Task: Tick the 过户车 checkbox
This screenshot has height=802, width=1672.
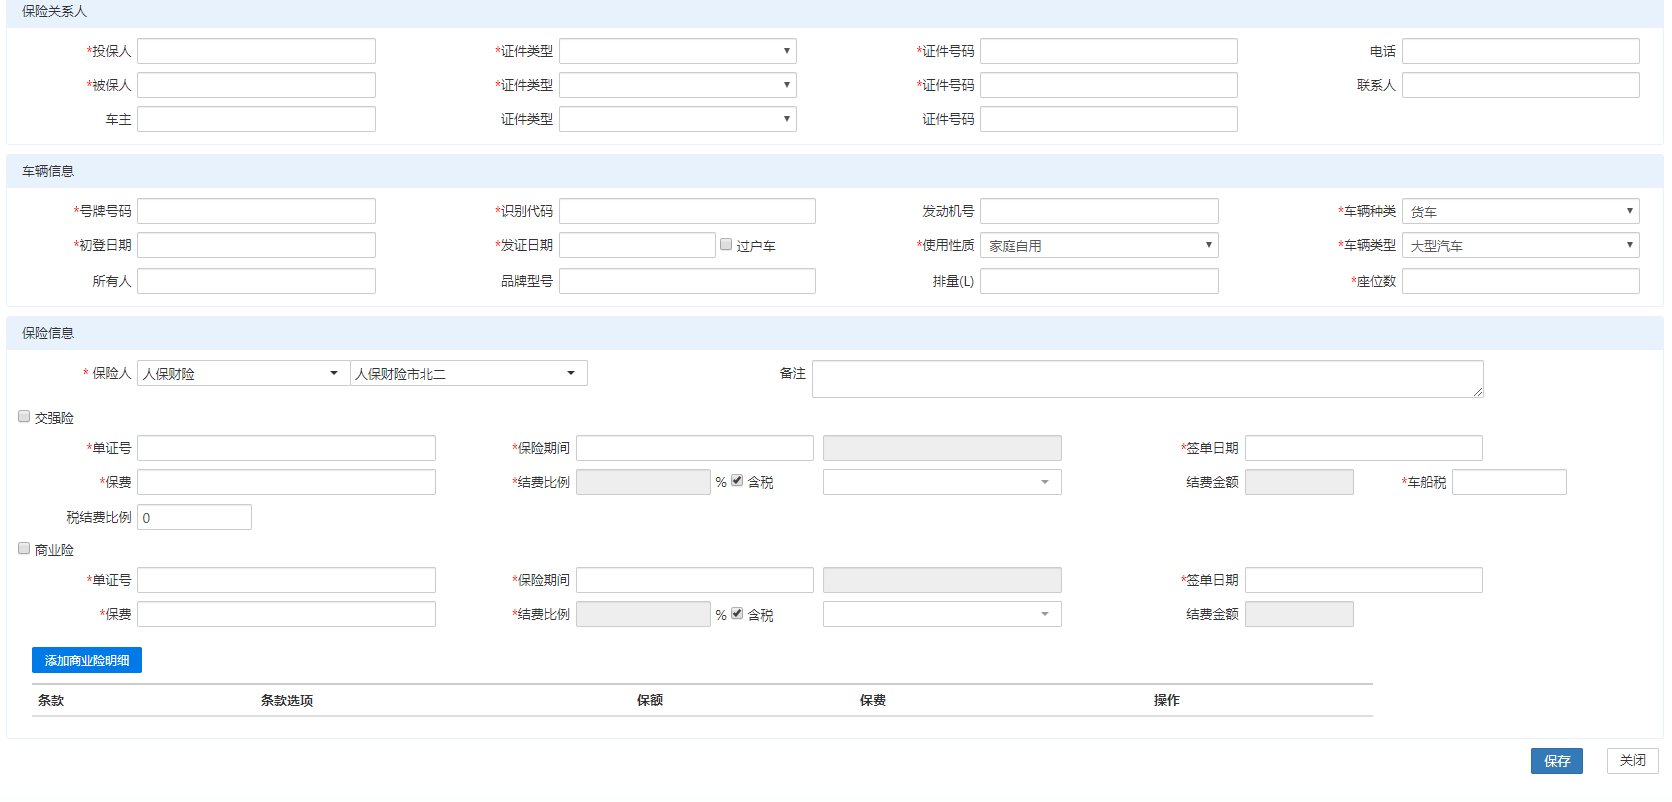Action: pos(726,244)
